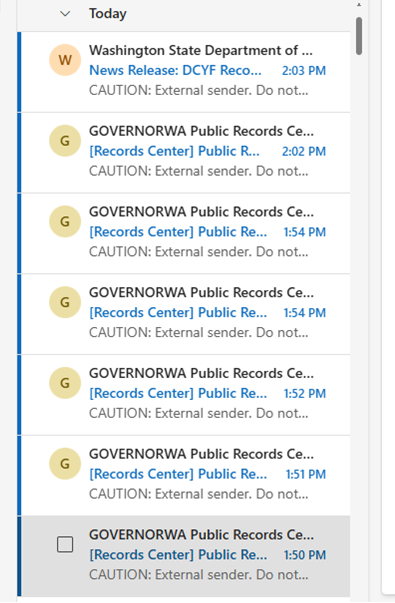Click the Today group header label
The image size is (395, 603).
click(x=108, y=14)
